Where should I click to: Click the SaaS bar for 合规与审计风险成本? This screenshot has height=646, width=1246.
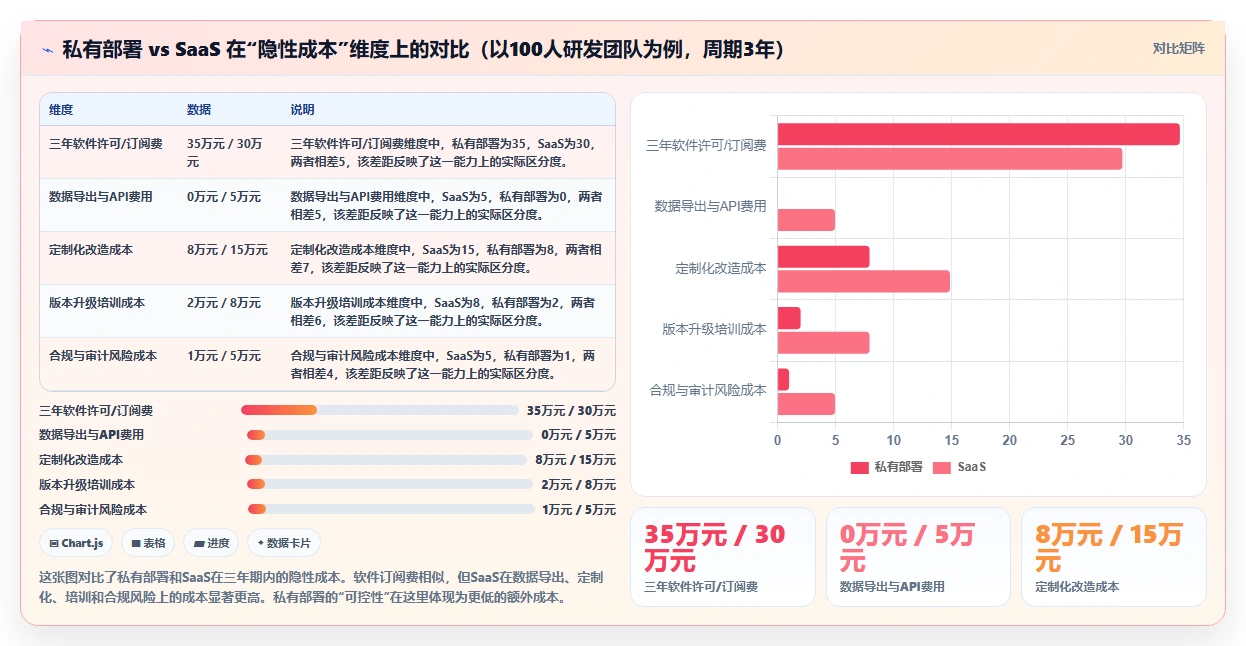pos(806,404)
